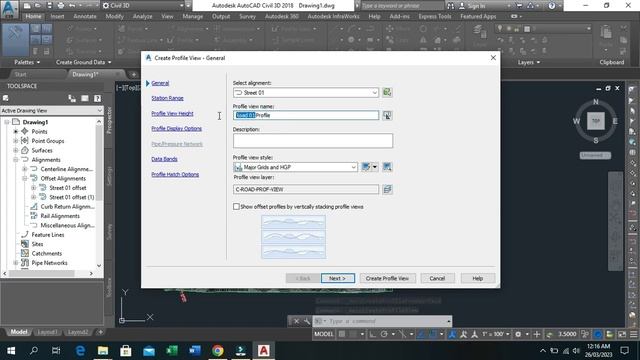This screenshot has height=360, width=640.
Task: Click the pick profile view style icon
Action: pos(387,167)
